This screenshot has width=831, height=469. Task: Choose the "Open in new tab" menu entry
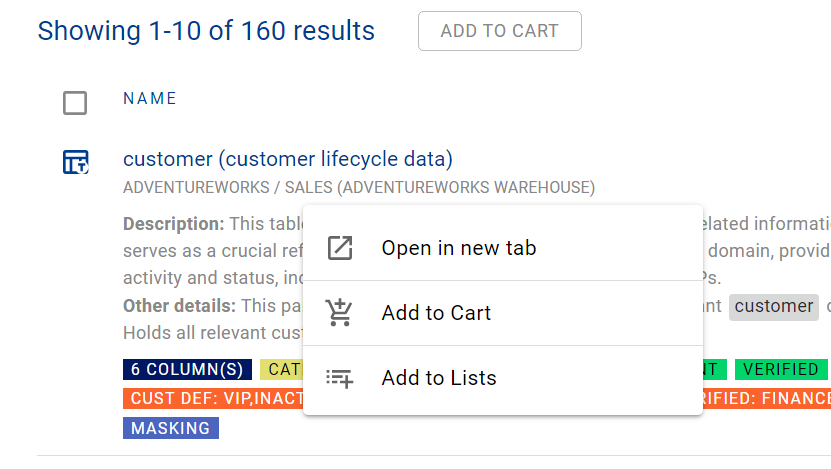459,248
